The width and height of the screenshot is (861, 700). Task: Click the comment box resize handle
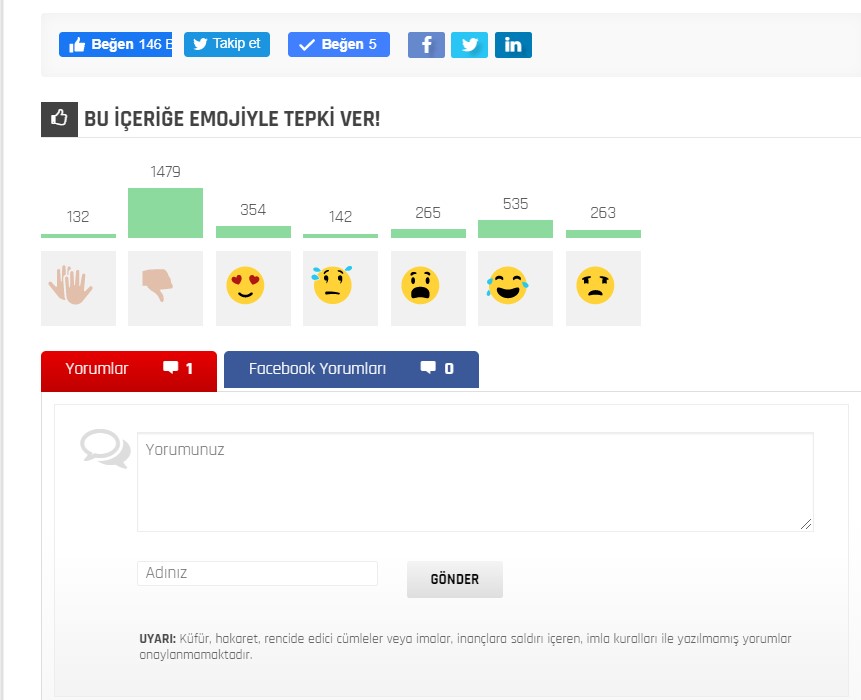click(806, 524)
